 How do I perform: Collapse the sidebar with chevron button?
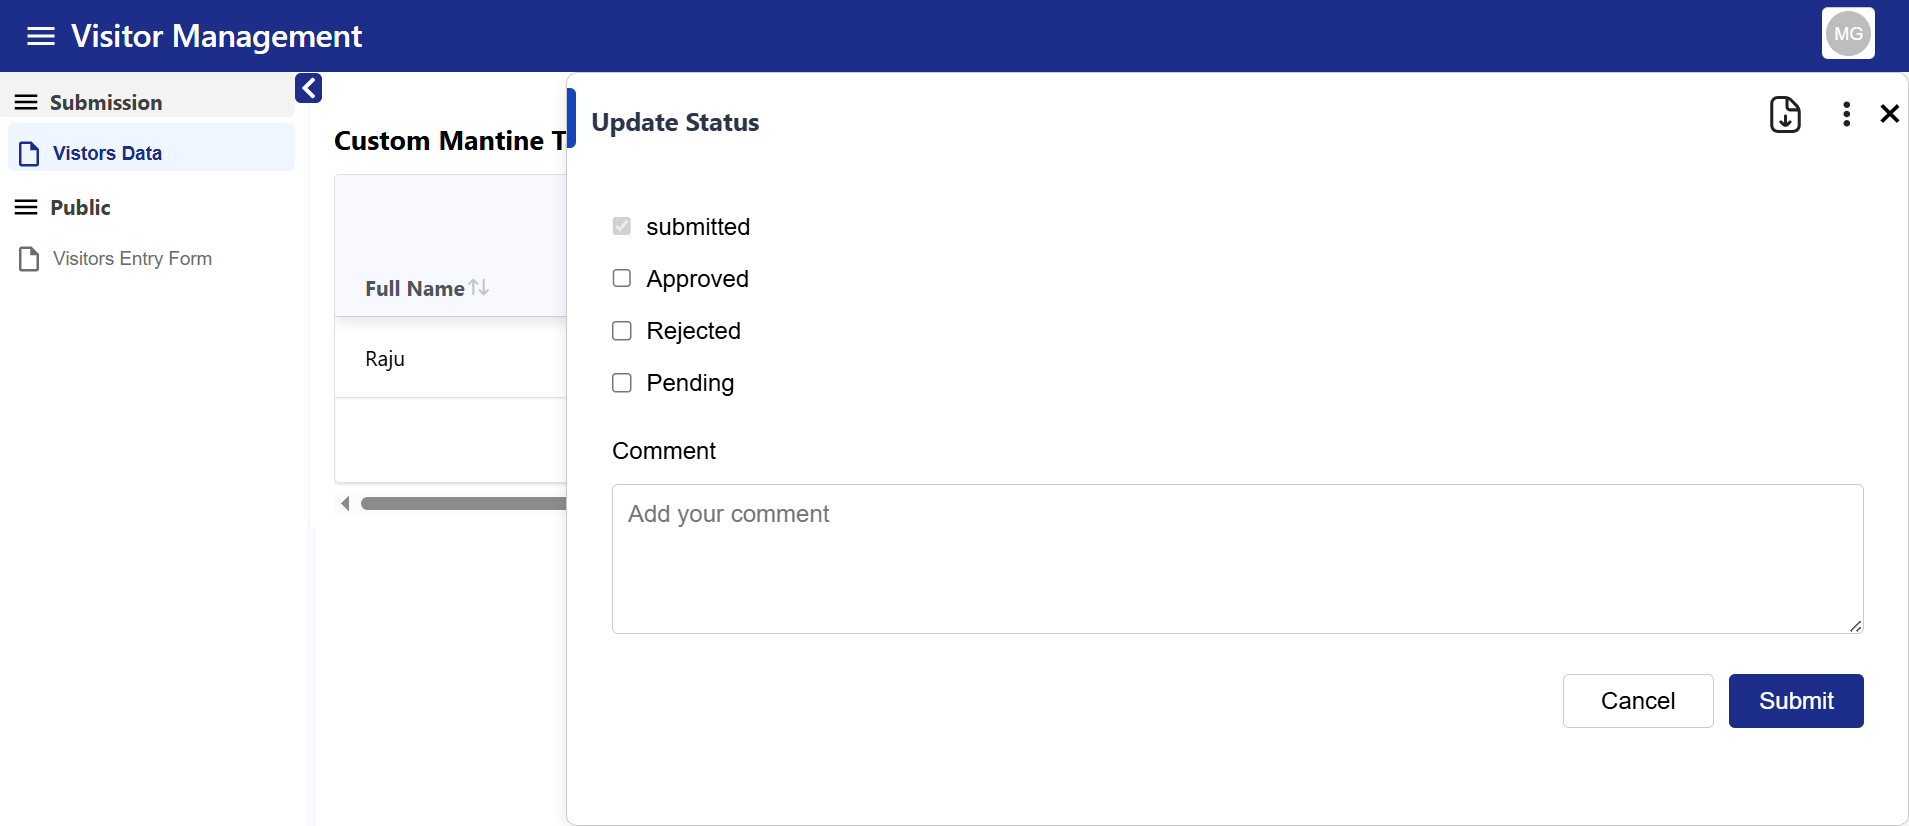tap(308, 88)
